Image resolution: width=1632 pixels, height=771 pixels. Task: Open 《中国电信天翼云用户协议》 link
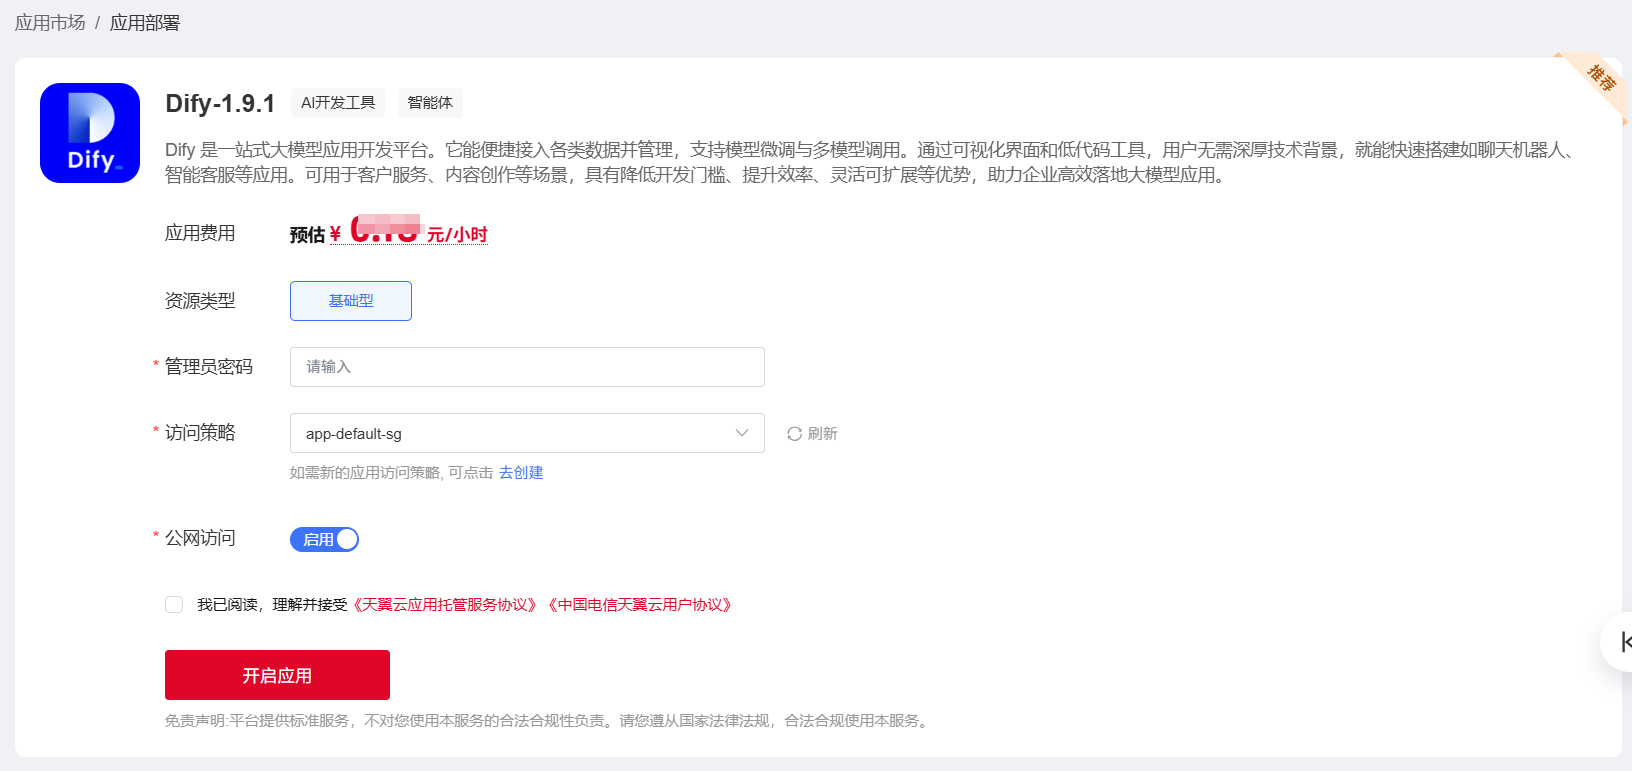click(640, 605)
